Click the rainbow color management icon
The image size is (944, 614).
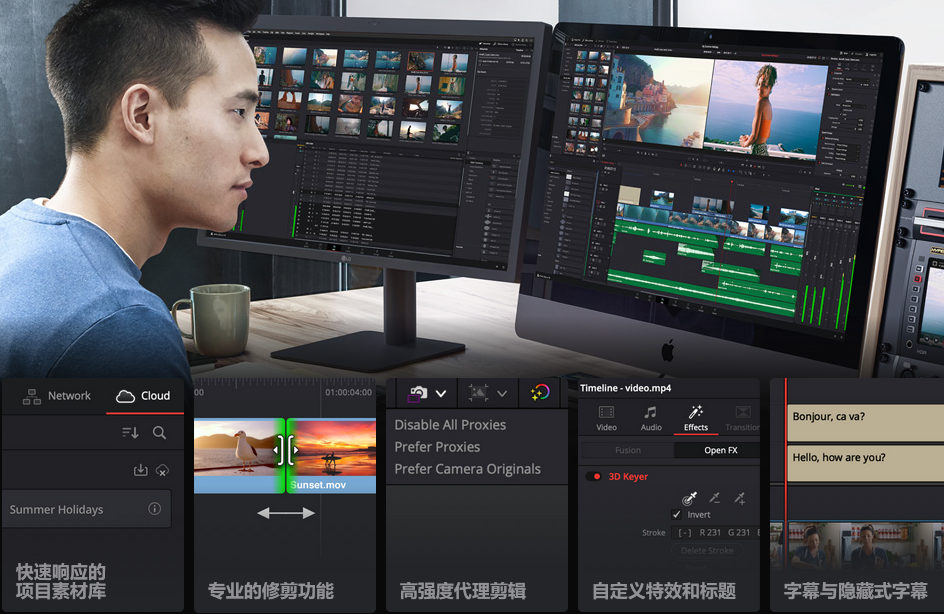(541, 392)
